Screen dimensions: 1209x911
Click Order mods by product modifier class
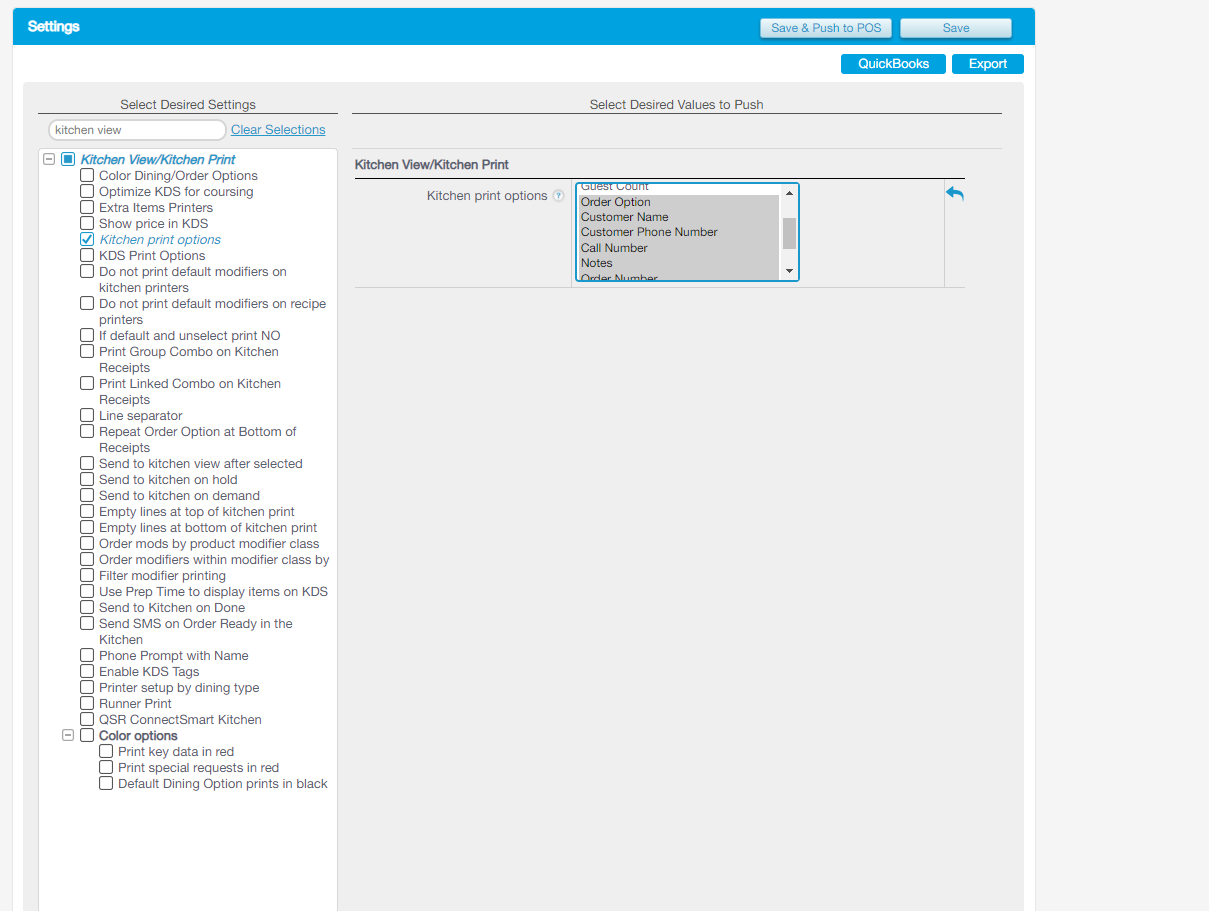click(209, 543)
